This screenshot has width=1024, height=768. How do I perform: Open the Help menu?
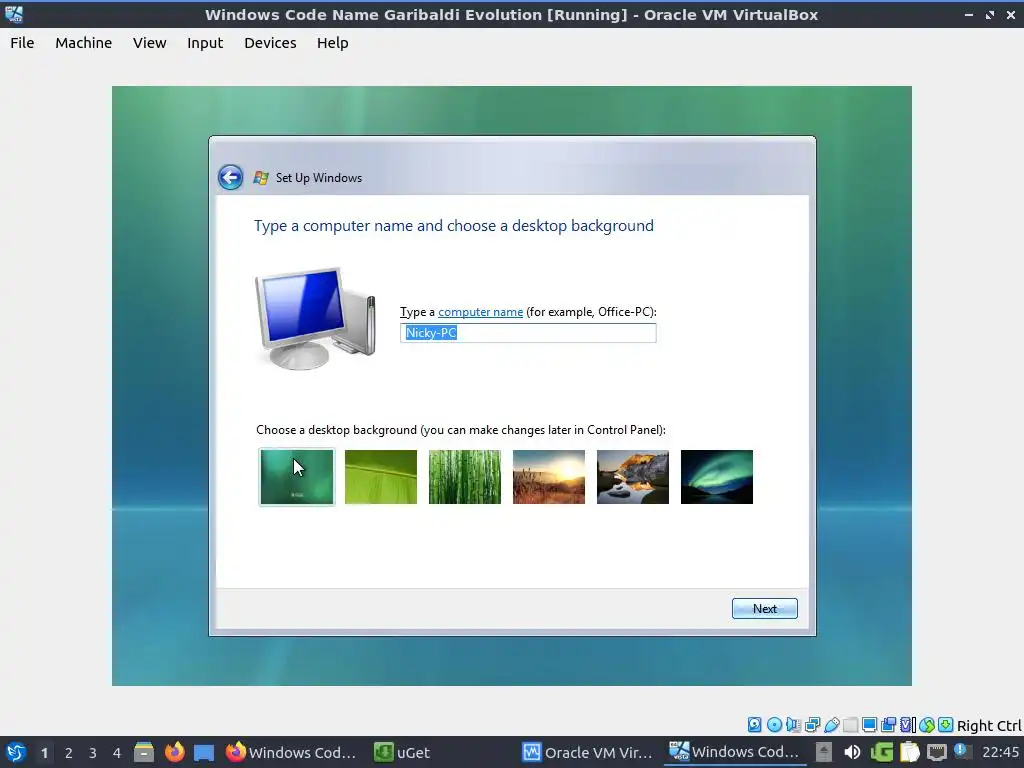pos(332,42)
